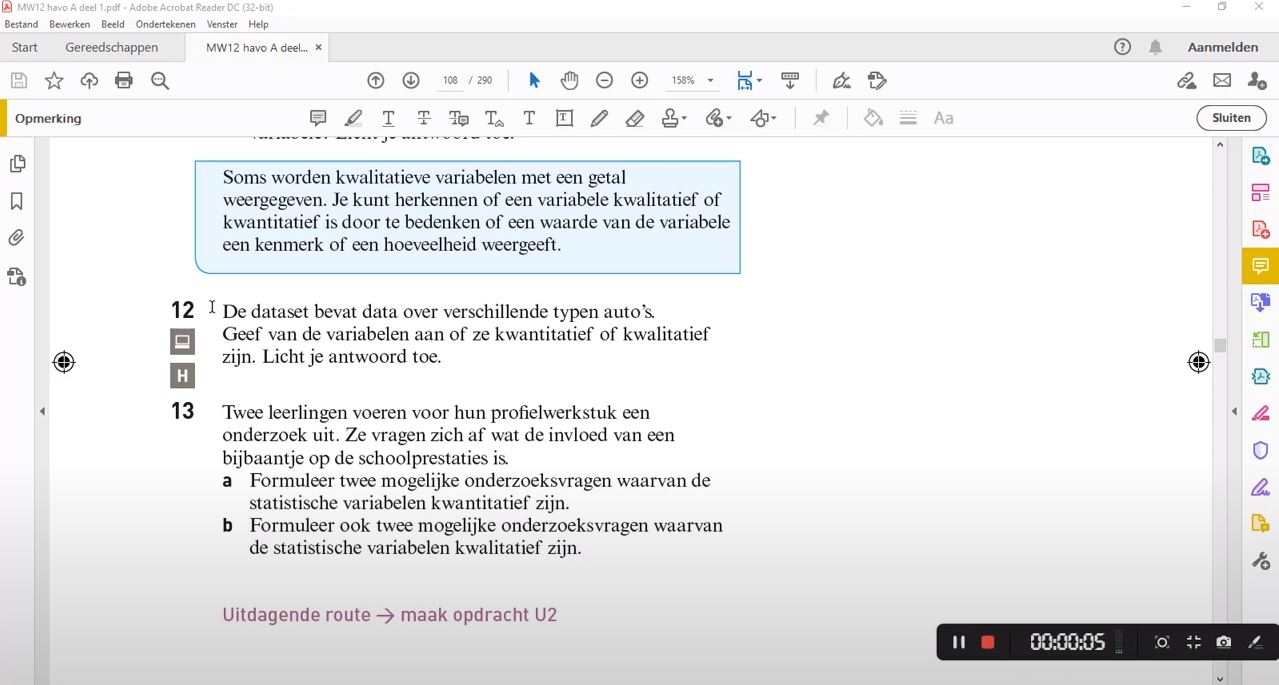Click the cloud upload icon
The image size is (1279, 685).
[89, 81]
